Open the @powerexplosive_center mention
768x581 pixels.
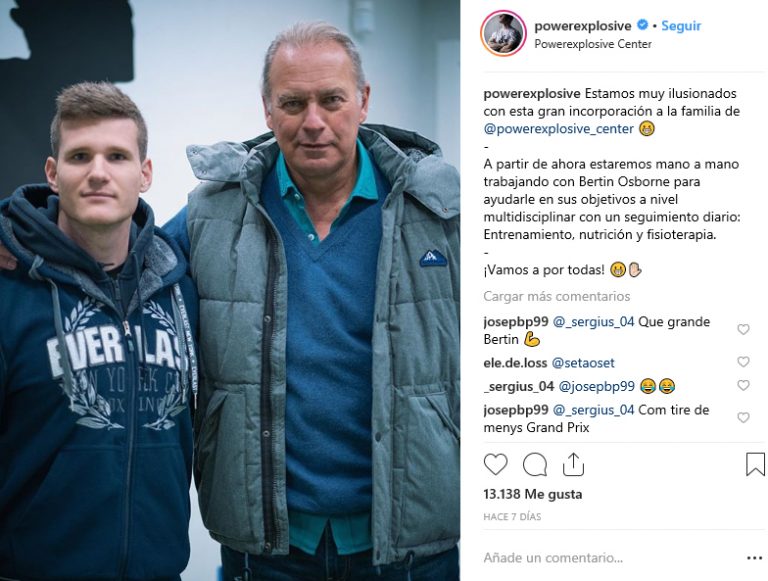point(558,129)
